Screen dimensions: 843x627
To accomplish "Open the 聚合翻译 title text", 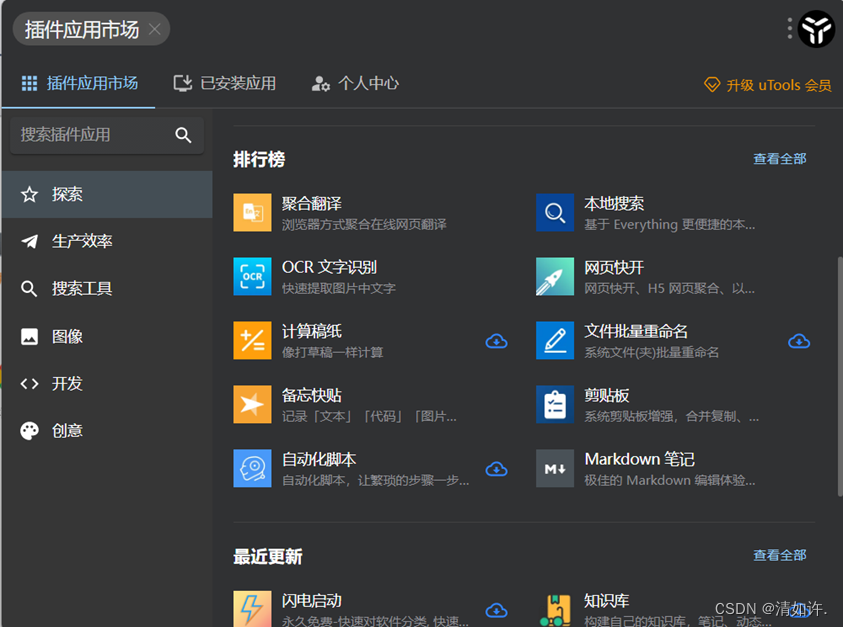I will [312, 203].
